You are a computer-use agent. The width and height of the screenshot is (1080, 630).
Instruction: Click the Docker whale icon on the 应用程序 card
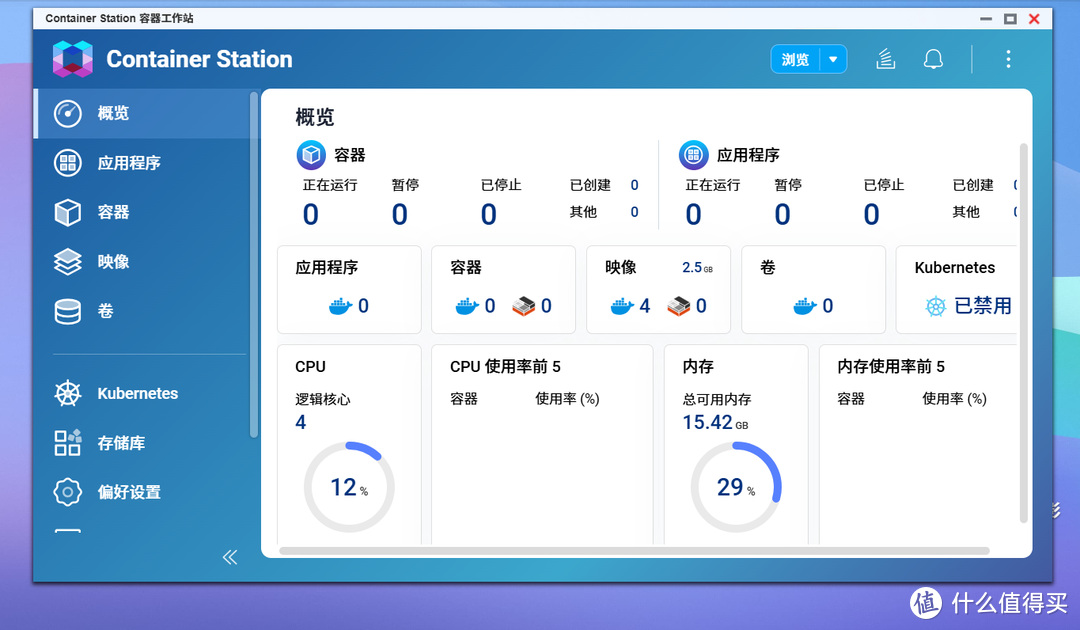pos(342,306)
